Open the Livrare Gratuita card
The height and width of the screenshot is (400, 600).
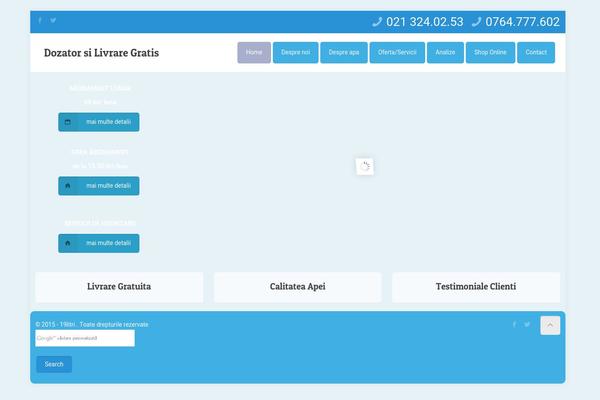tap(119, 287)
